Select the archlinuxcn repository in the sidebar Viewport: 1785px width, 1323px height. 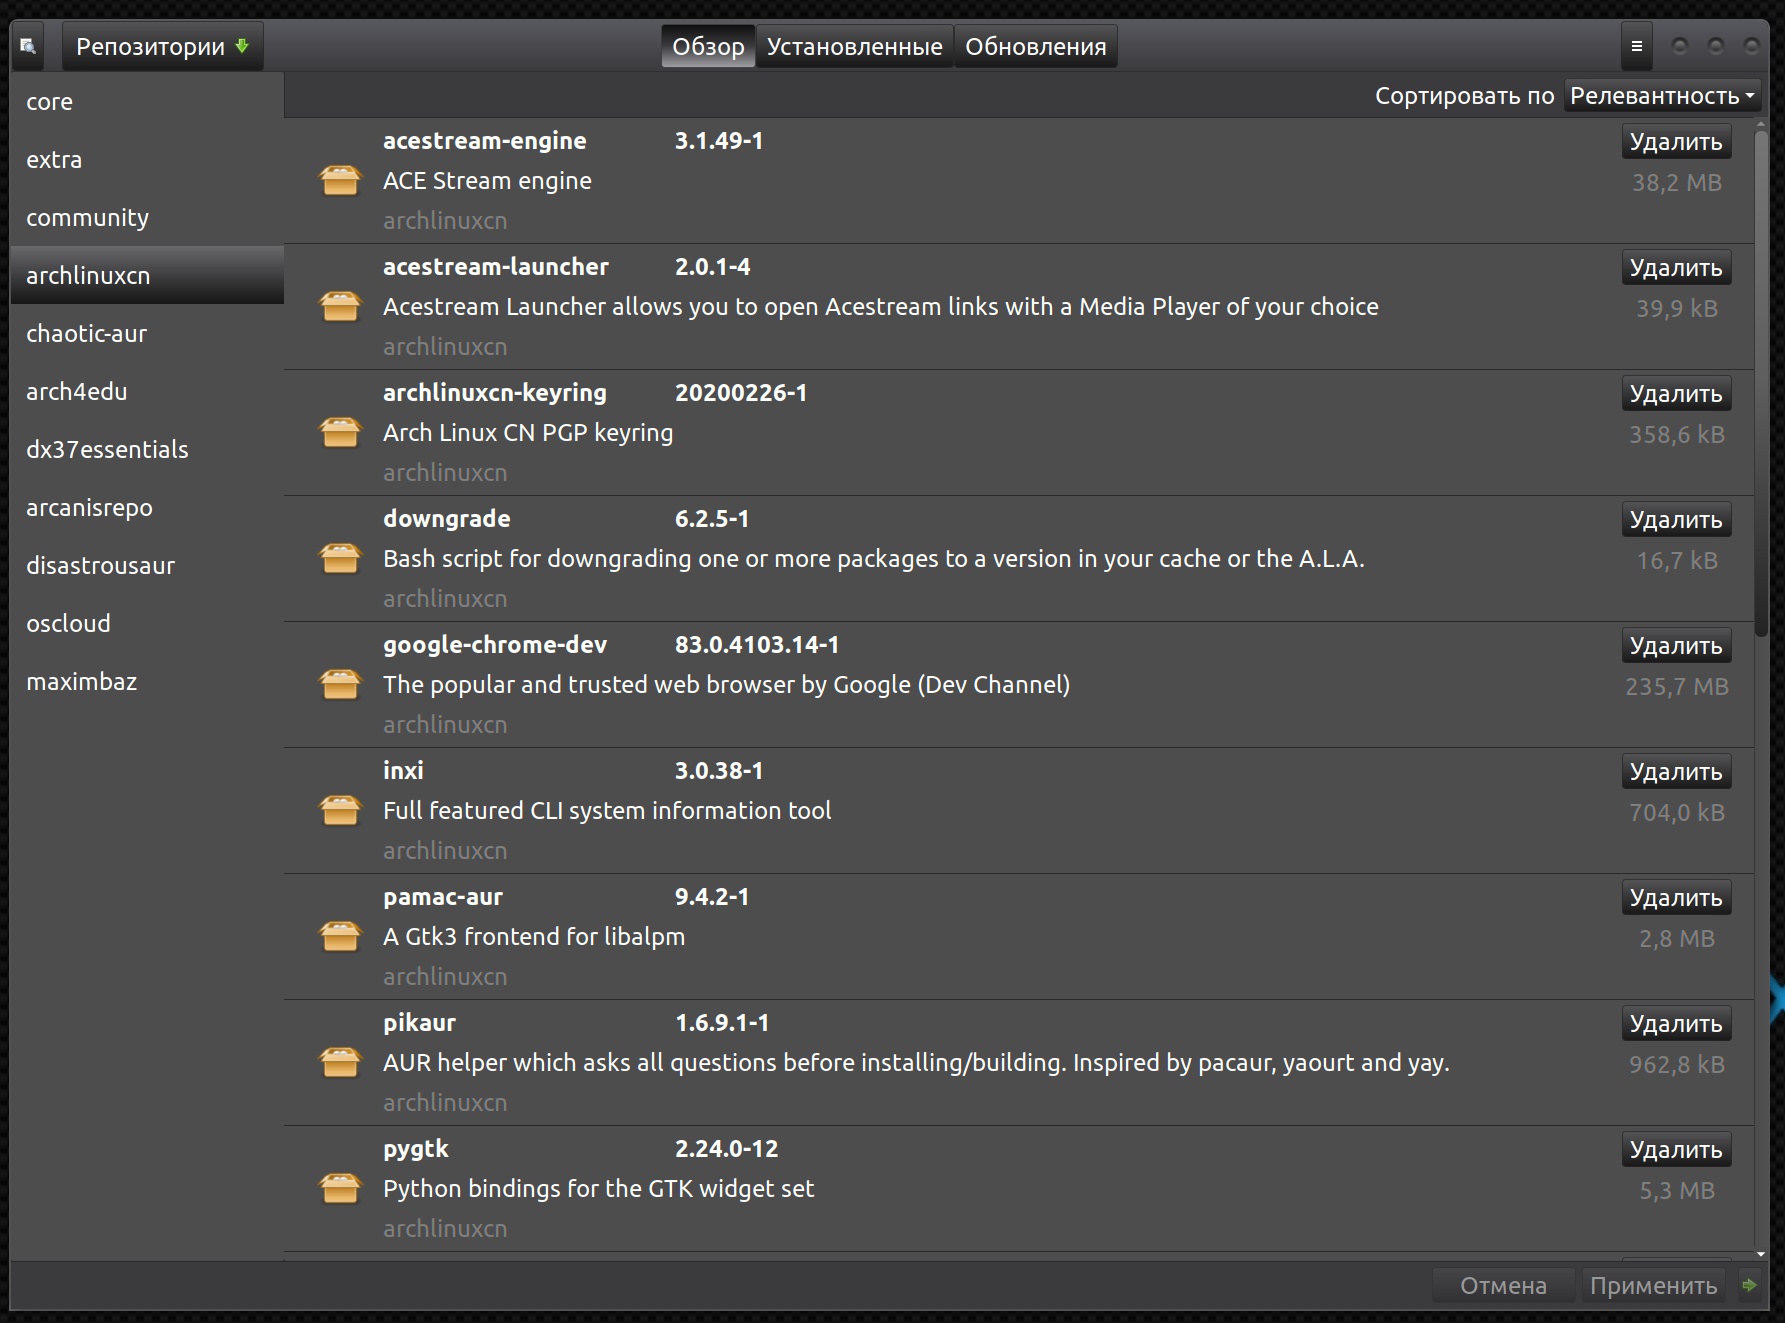click(x=147, y=276)
